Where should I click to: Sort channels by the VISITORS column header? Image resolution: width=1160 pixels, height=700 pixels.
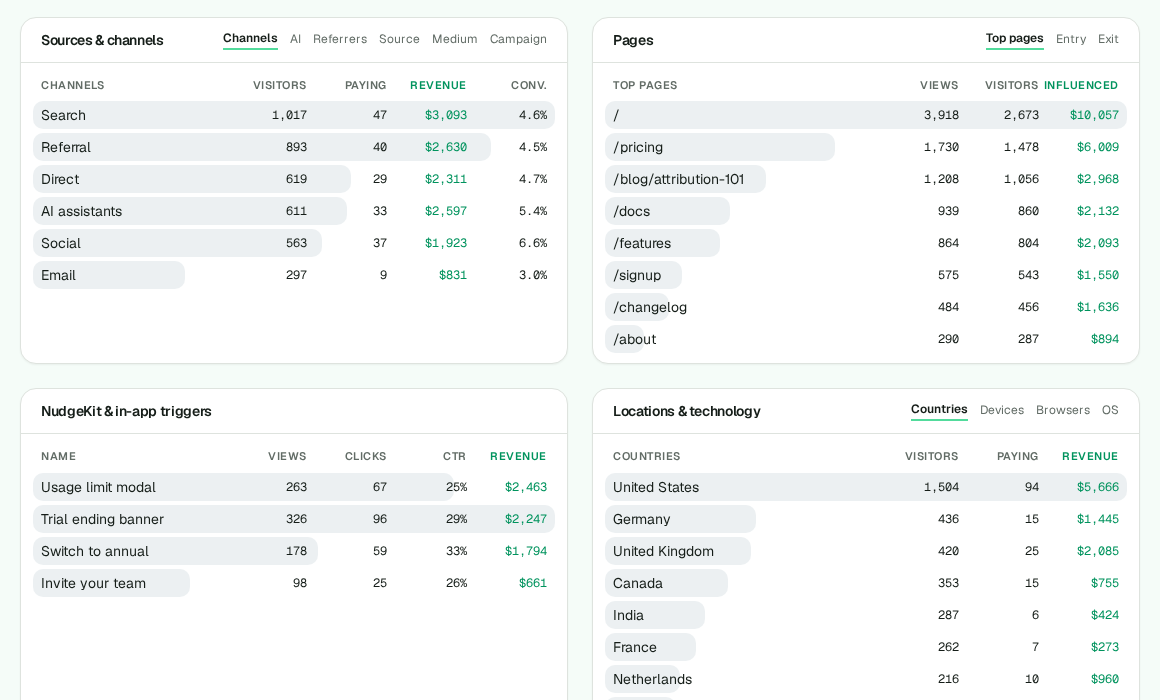pyautogui.click(x=280, y=85)
